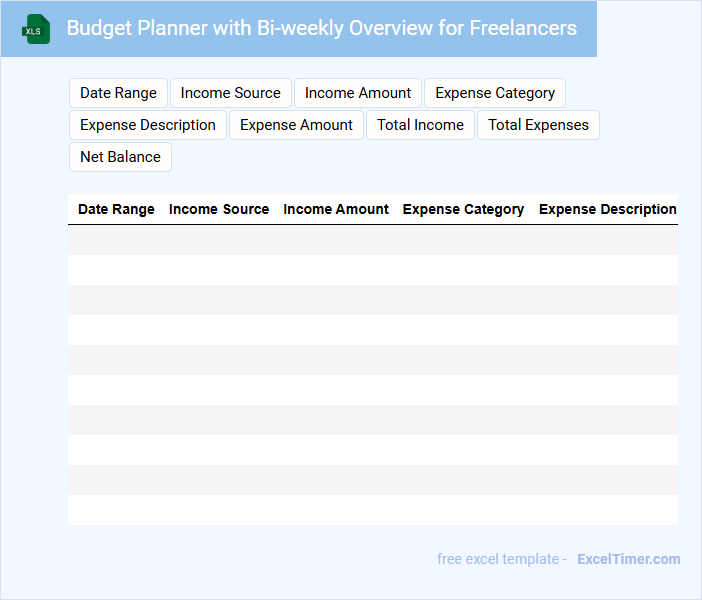Click the Income Amount column header
Image resolution: width=702 pixels, height=600 pixels.
tap(336, 209)
